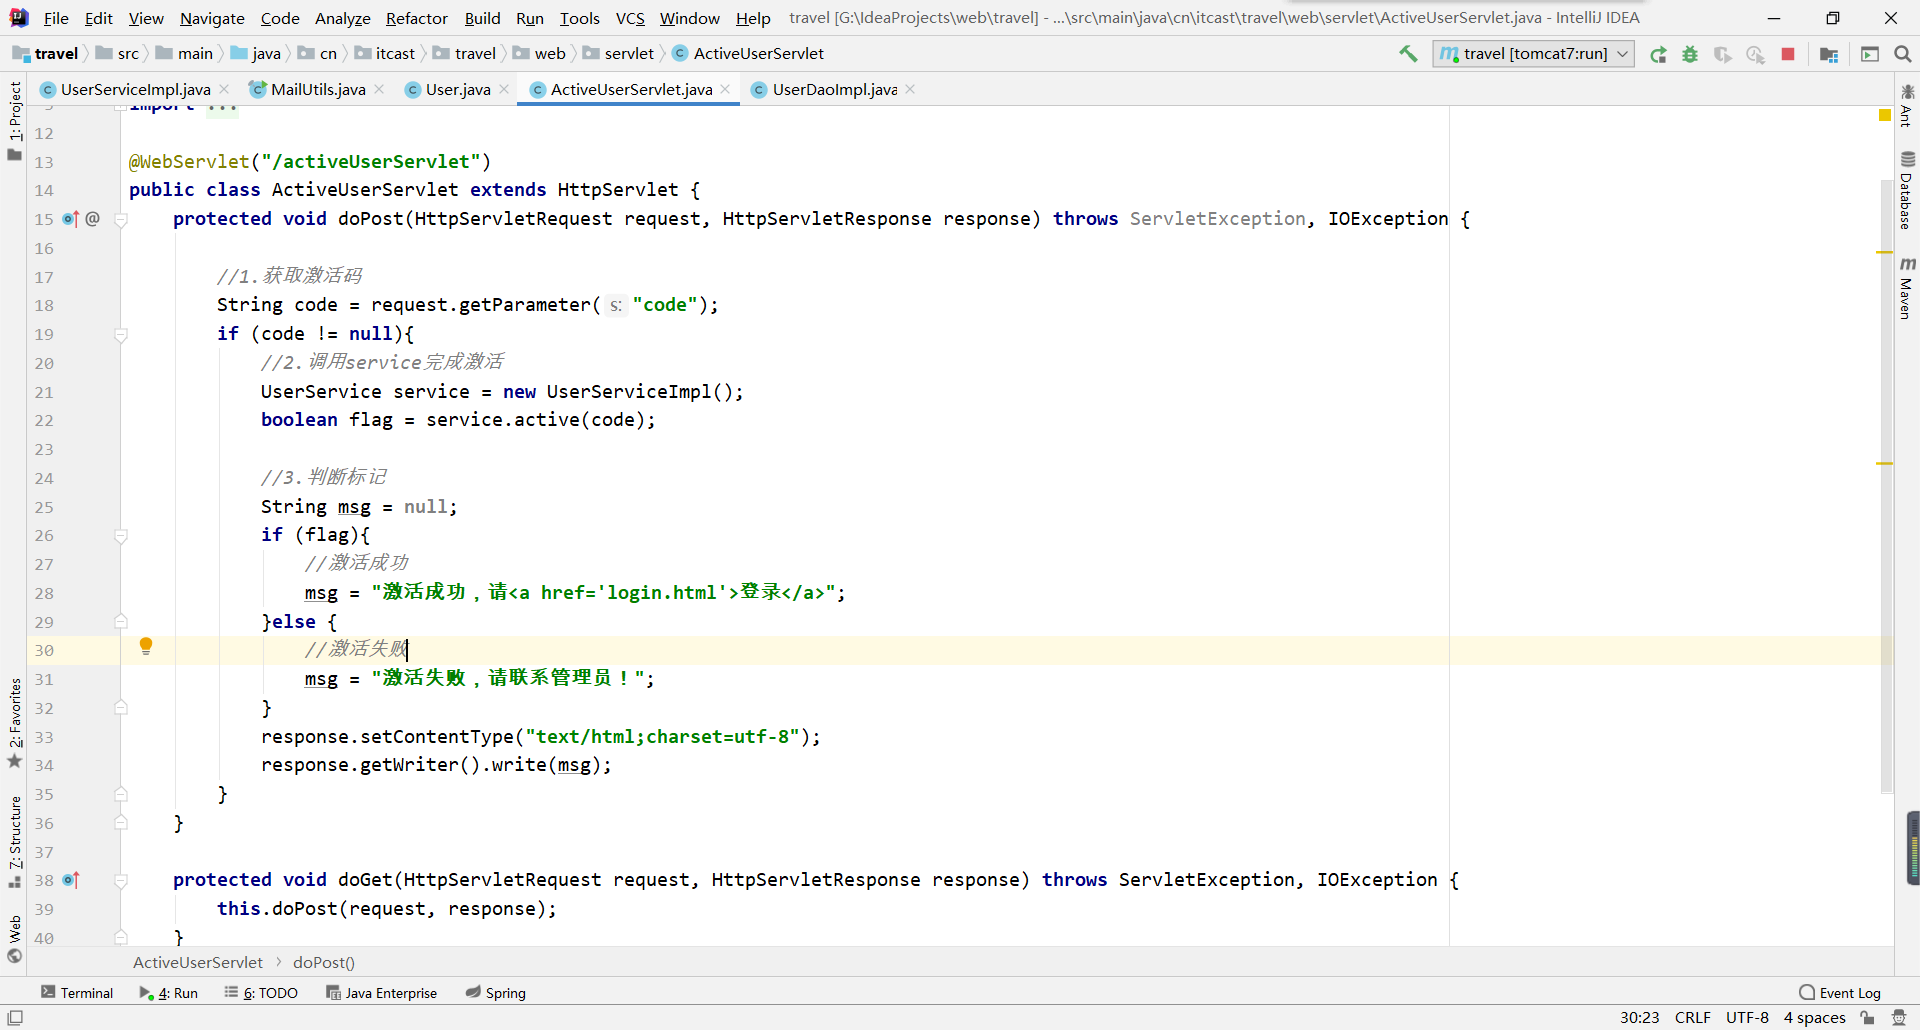Toggle the tool window quick access icon in status bar
Screen dimensions: 1920x1030
click(15, 1018)
